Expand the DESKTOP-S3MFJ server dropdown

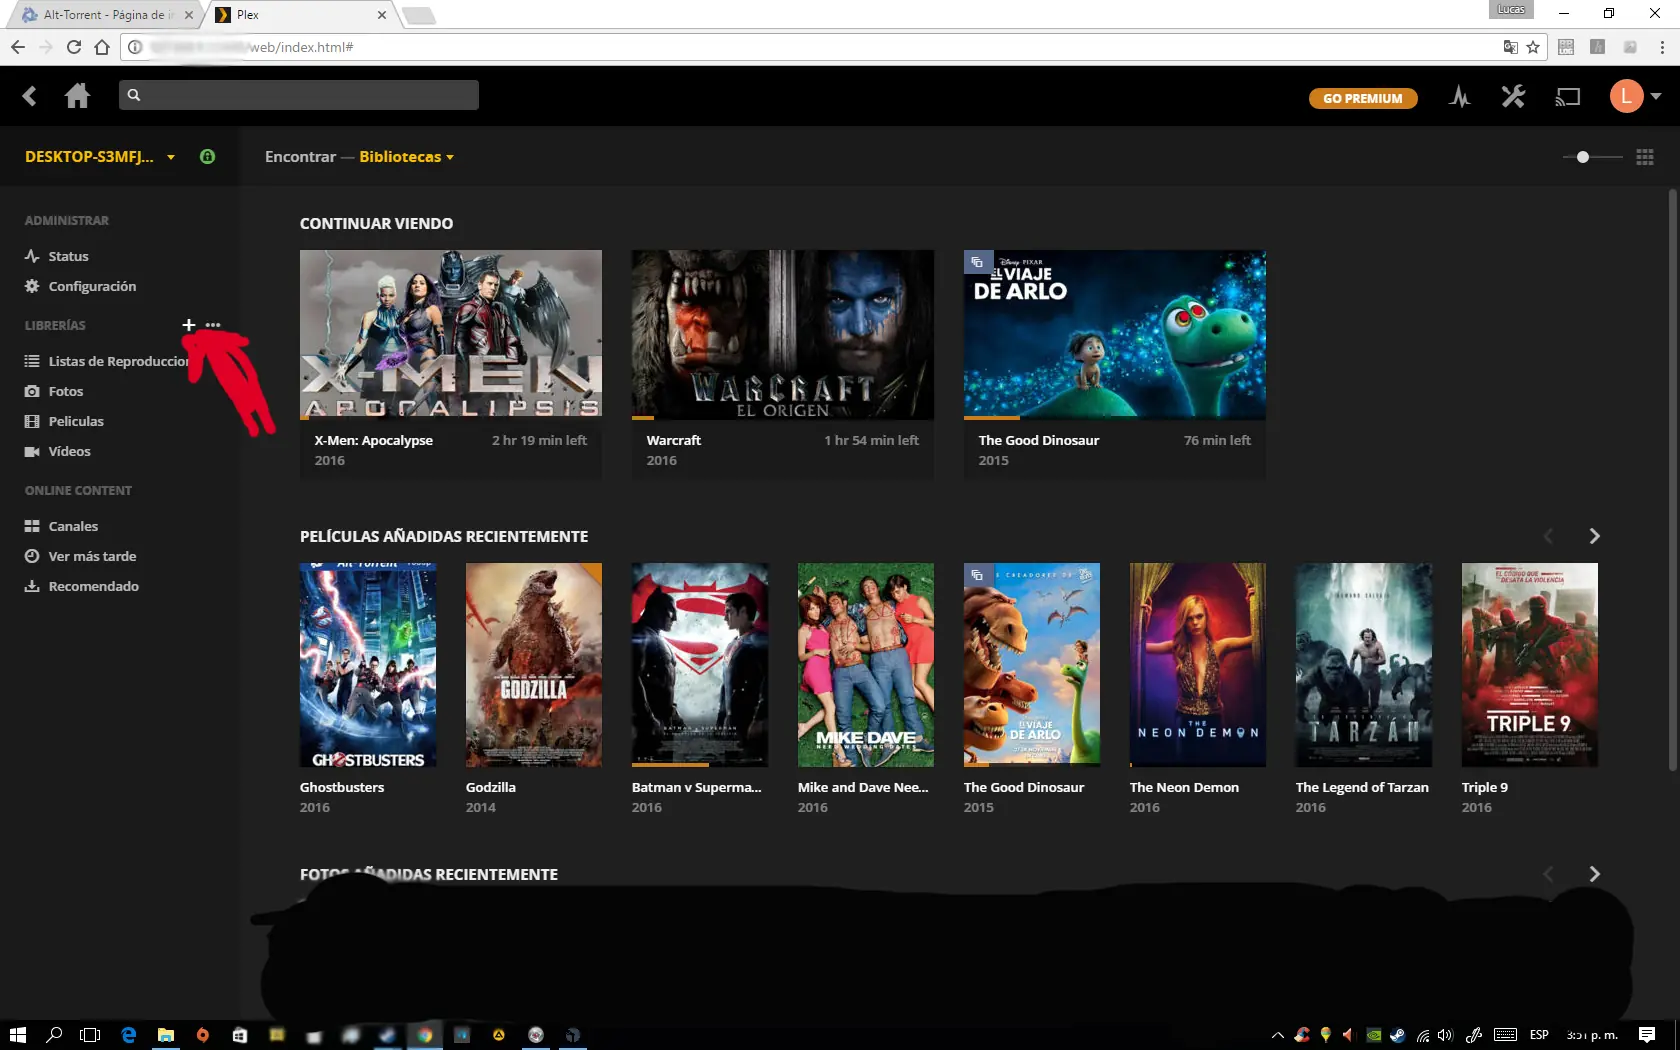click(171, 158)
